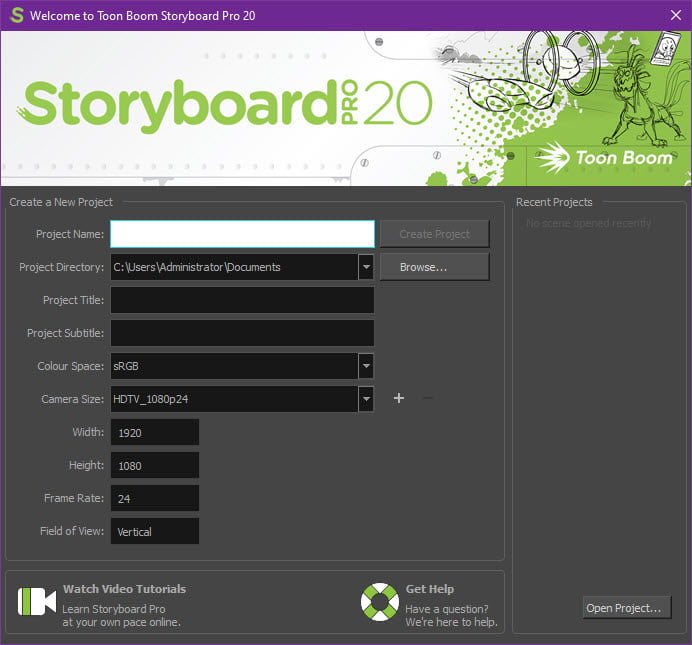Click the Storyboard Pro S icon in title bar
This screenshot has height=645, width=692.
(x=17, y=15)
